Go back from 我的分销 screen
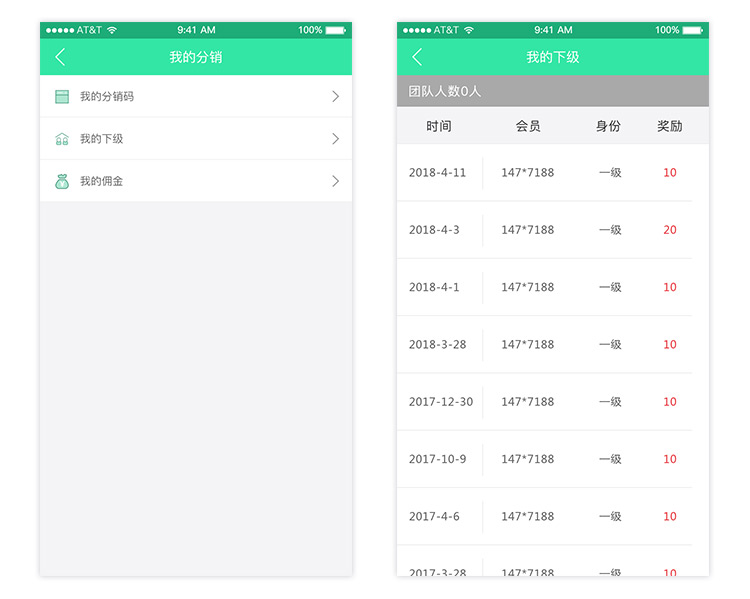Viewport: 750px width, 599px height. tap(60, 57)
